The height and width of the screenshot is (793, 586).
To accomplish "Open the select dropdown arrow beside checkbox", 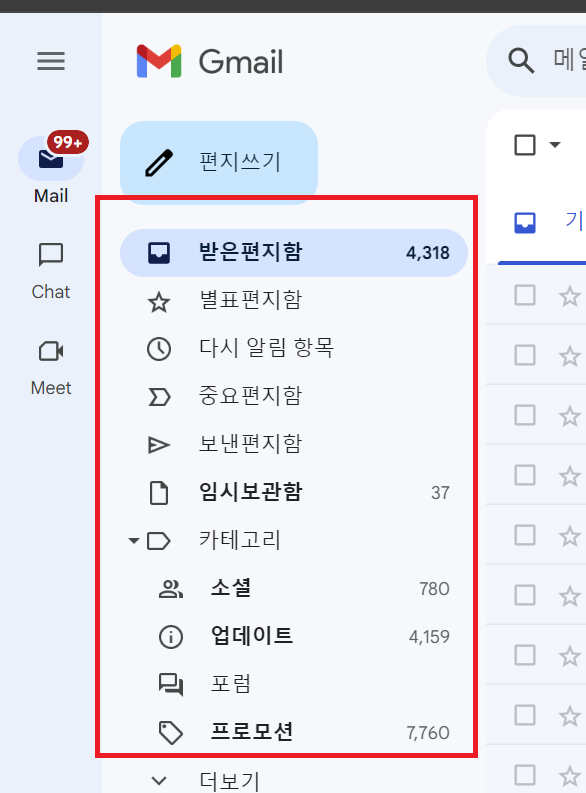I will [555, 145].
